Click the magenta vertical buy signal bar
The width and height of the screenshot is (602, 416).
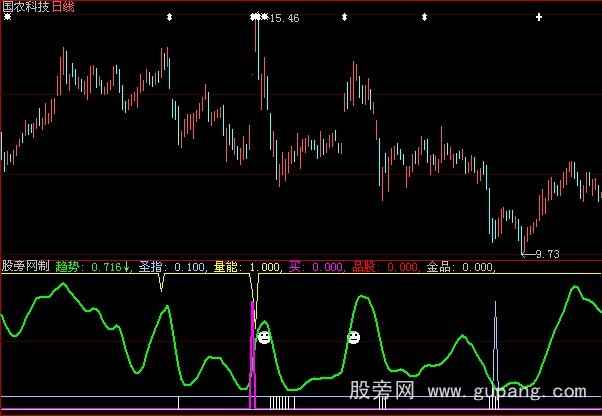pyautogui.click(x=253, y=350)
